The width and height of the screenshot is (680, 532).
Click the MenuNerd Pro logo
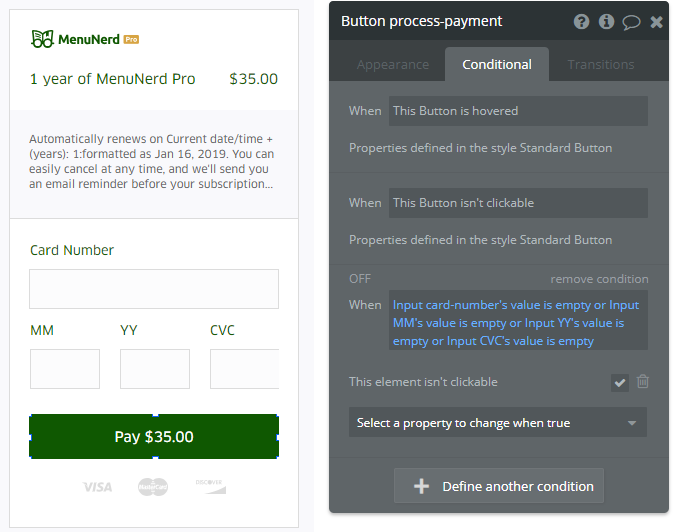85,39
